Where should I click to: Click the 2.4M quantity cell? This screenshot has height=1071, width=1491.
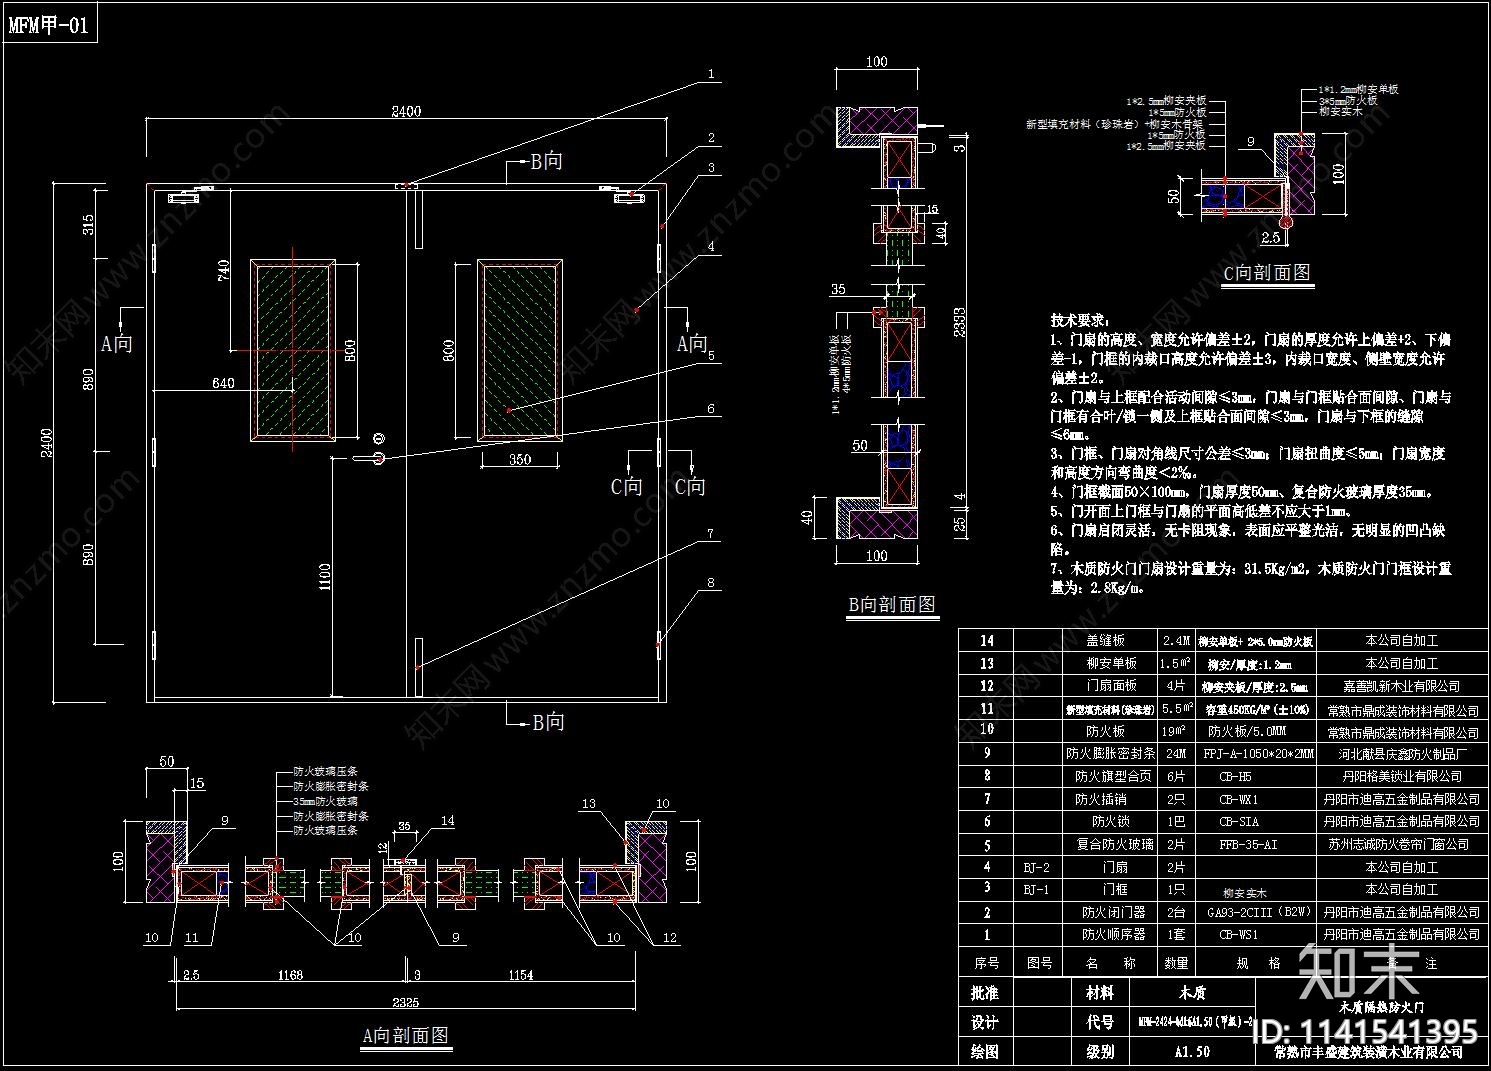click(1175, 640)
